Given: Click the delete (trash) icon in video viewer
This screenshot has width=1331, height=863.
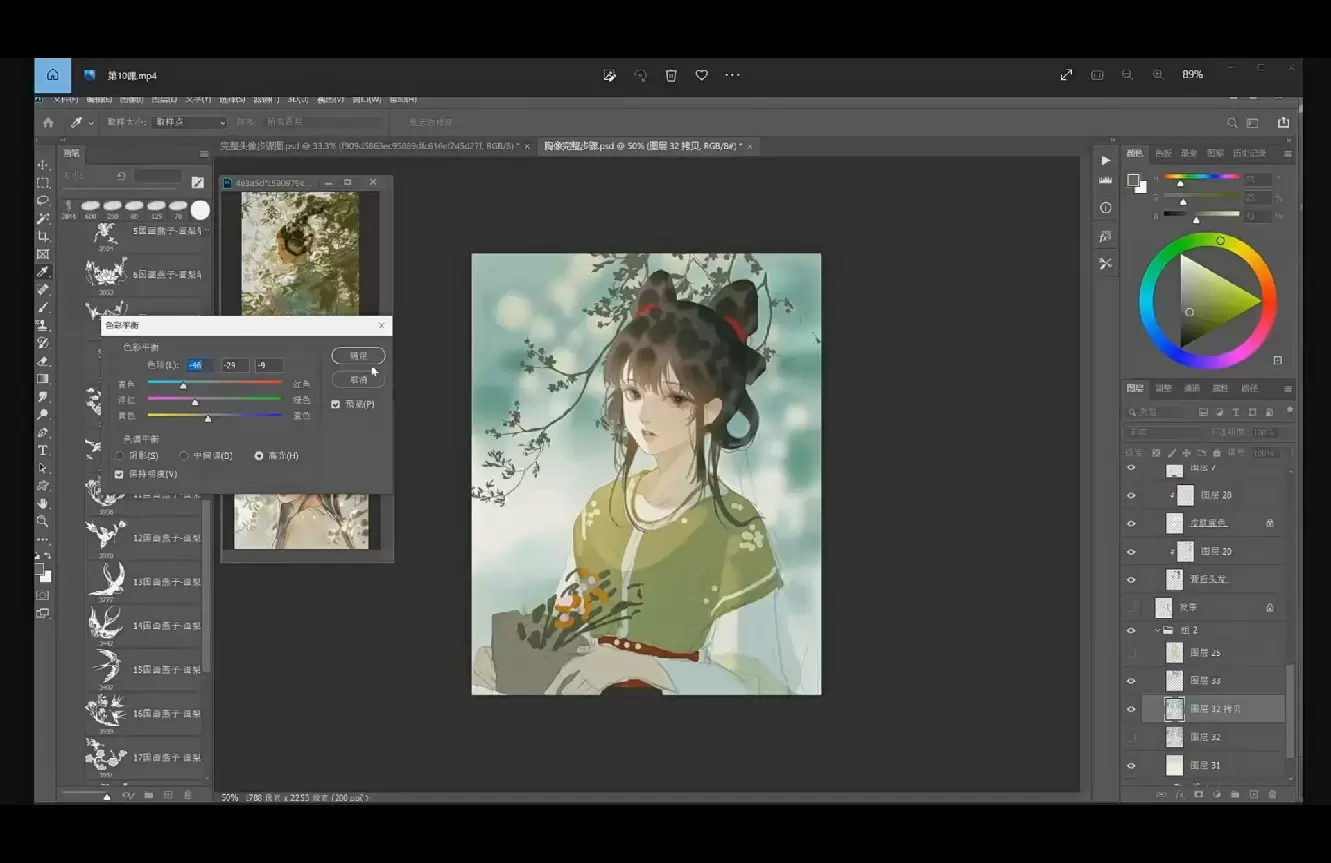Looking at the screenshot, I should (x=671, y=75).
